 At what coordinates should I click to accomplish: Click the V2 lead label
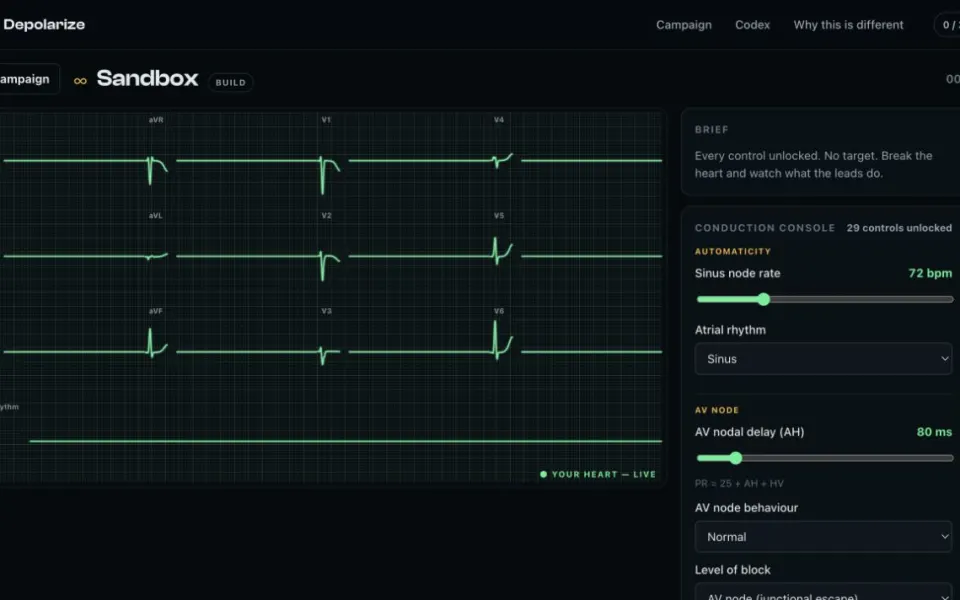tap(326, 216)
